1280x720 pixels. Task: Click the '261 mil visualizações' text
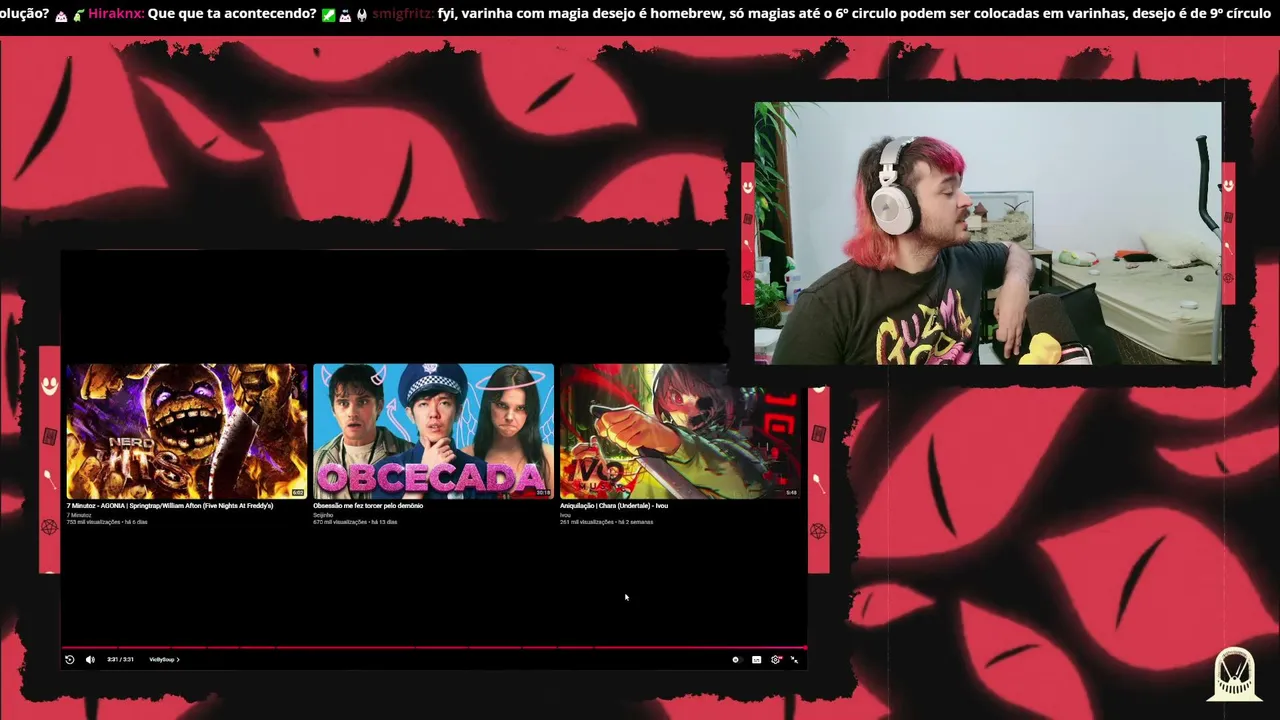[x=586, y=522]
